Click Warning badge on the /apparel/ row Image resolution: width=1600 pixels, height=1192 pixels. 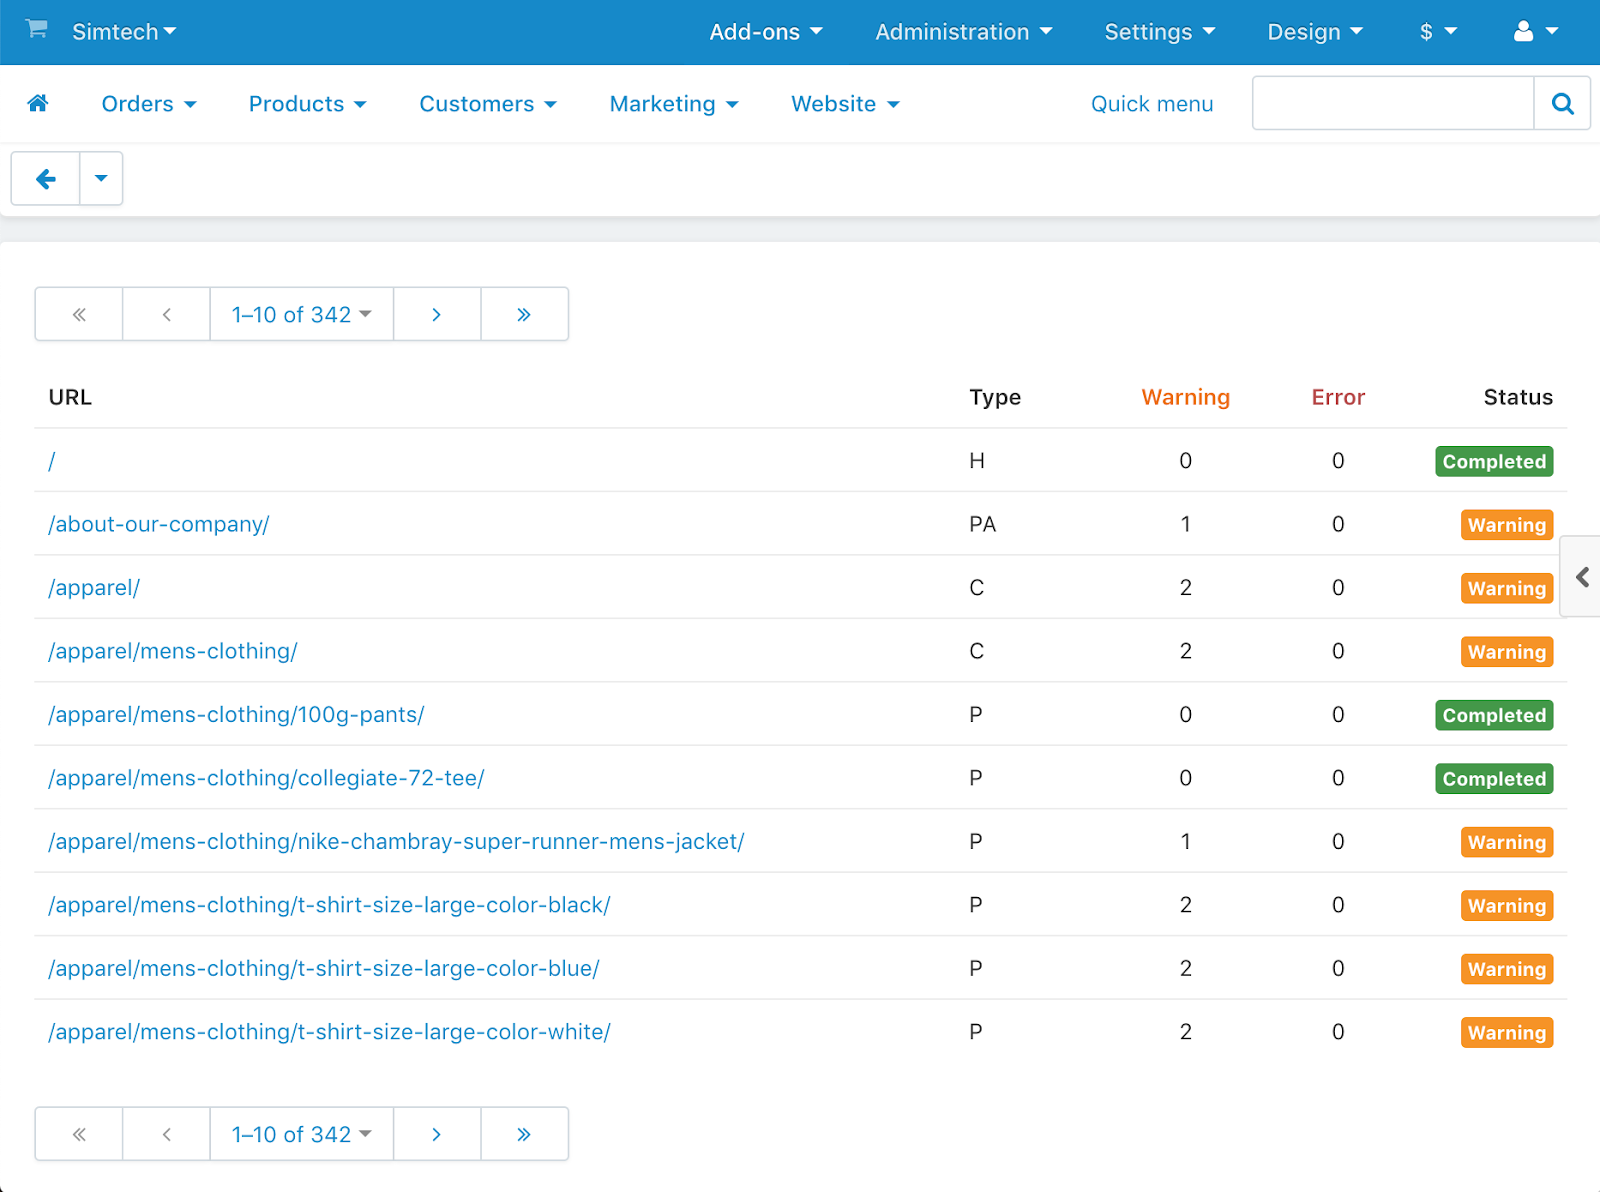(x=1507, y=588)
